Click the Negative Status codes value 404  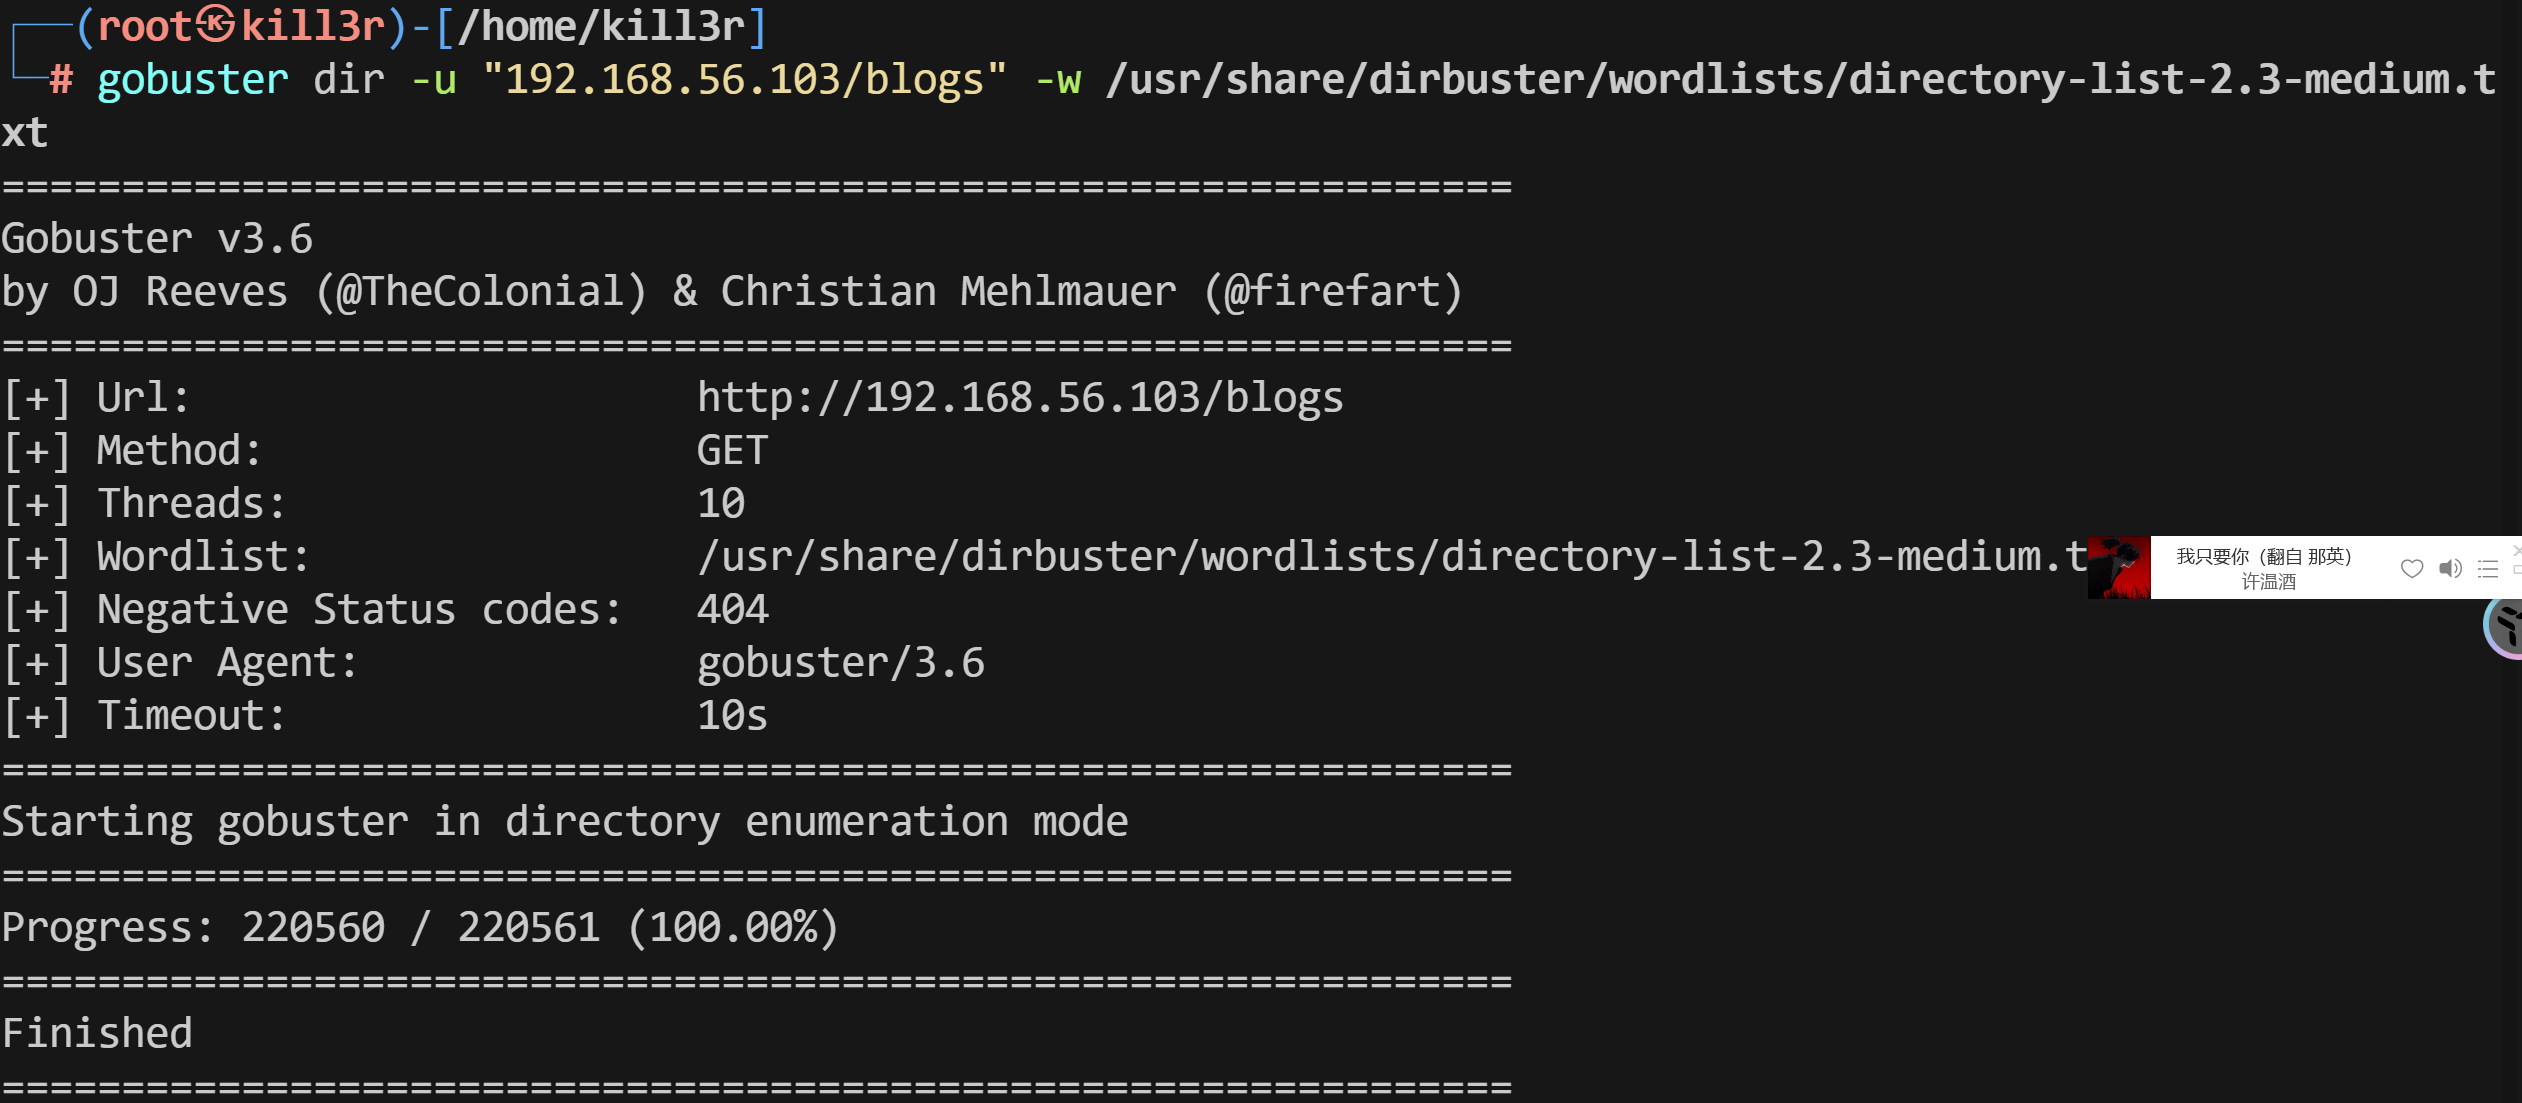point(732,609)
